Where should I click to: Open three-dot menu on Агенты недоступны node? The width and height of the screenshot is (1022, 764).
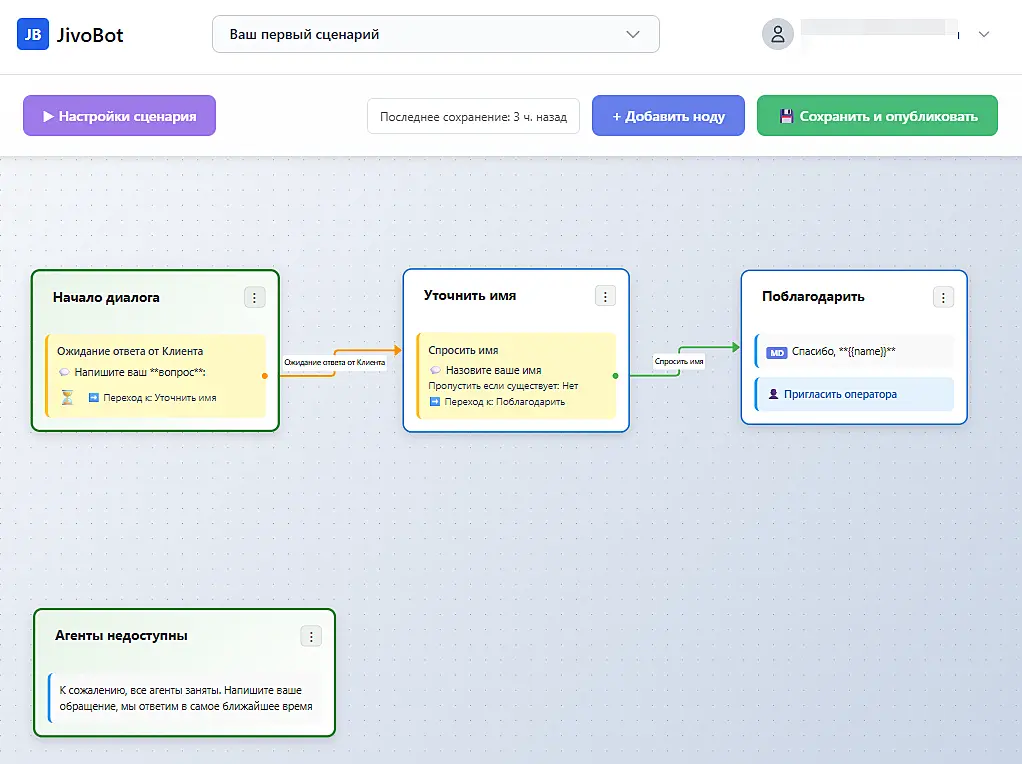[311, 637]
